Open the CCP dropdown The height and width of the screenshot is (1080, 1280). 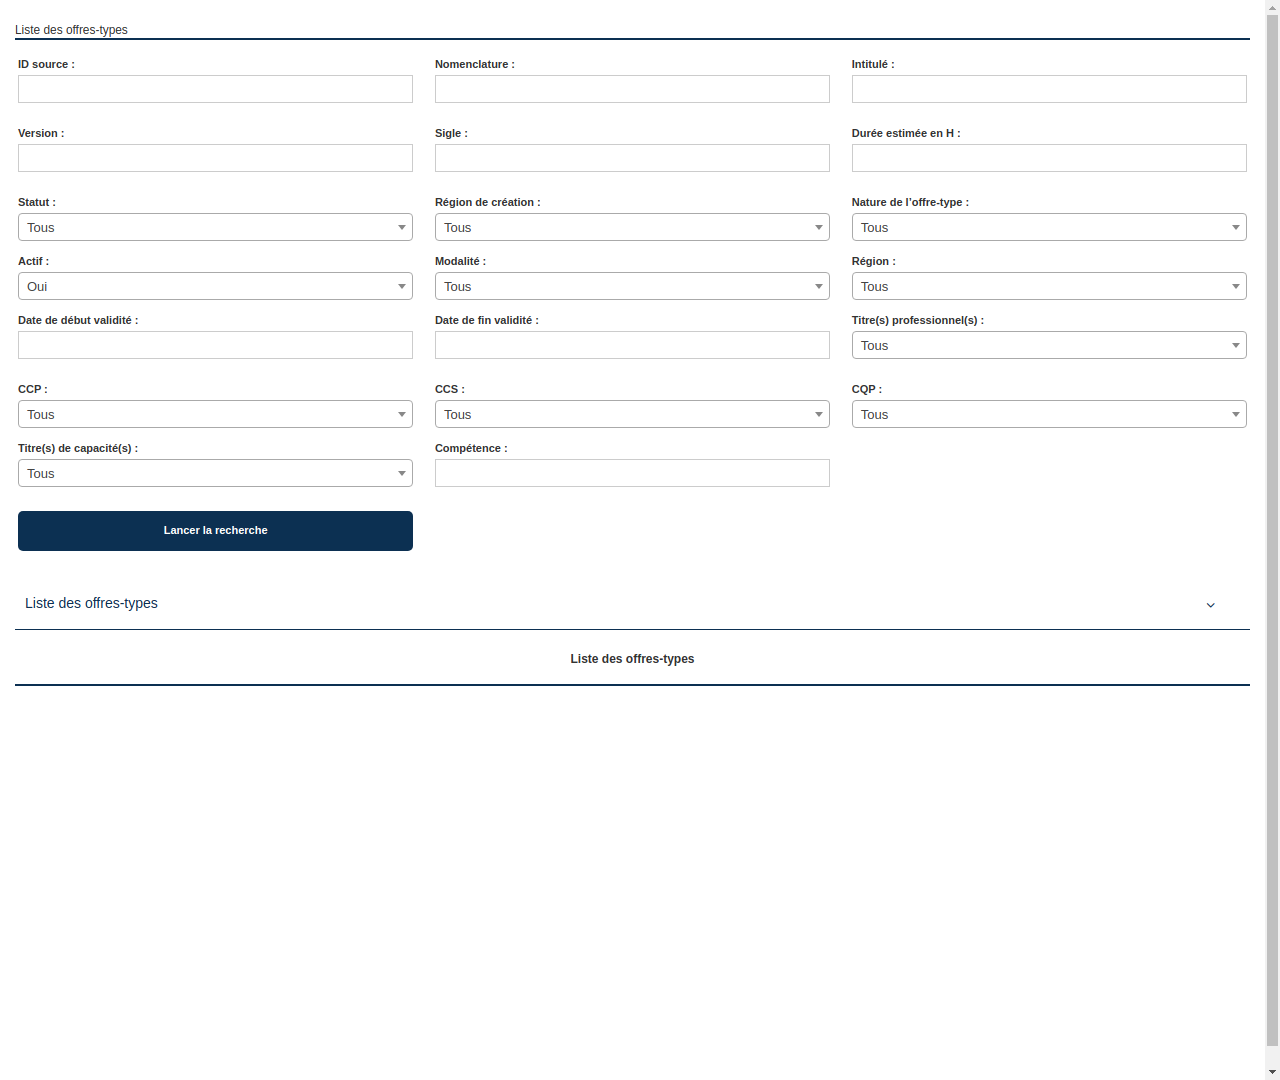(x=215, y=414)
